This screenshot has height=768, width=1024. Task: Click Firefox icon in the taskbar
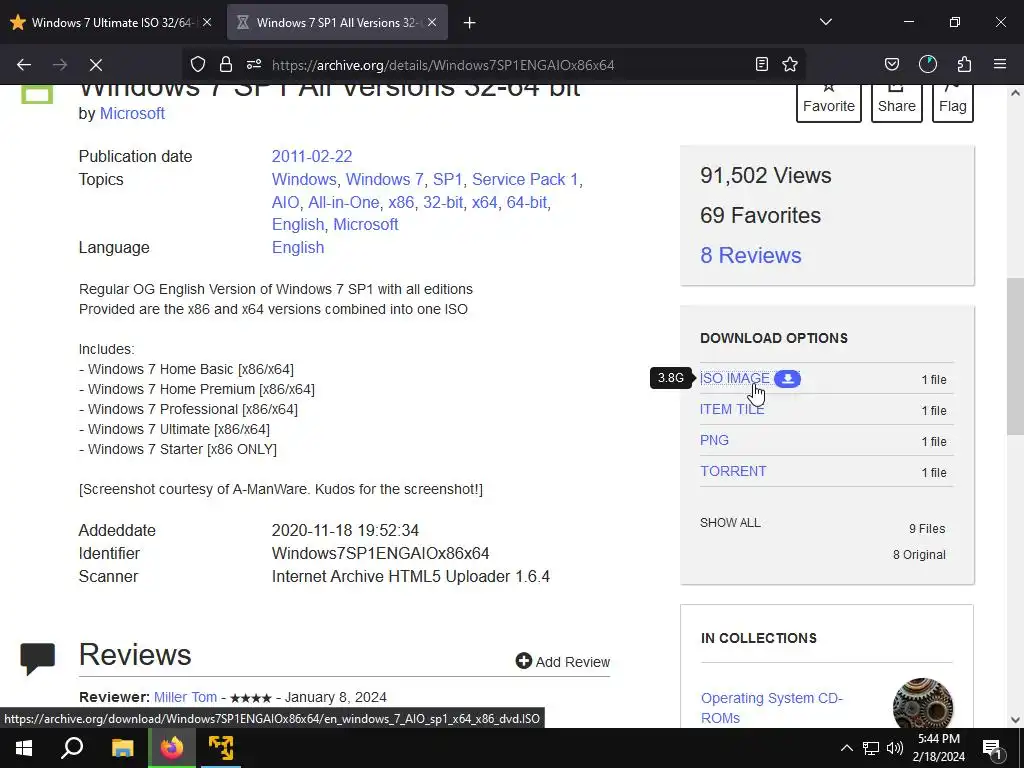172,748
